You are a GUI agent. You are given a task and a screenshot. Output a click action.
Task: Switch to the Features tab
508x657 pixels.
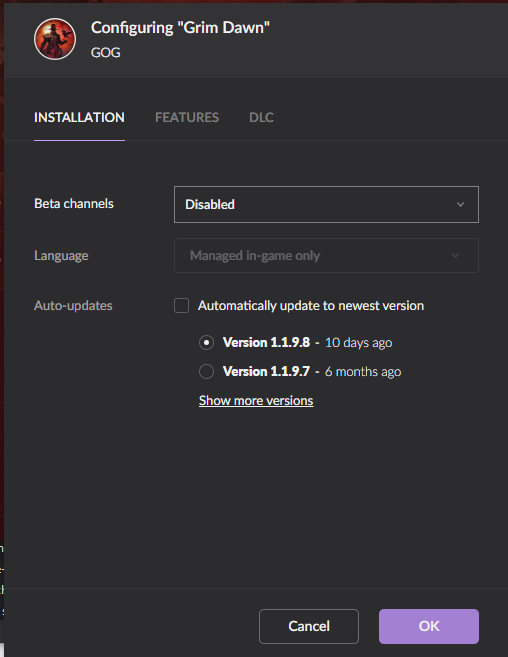187,117
